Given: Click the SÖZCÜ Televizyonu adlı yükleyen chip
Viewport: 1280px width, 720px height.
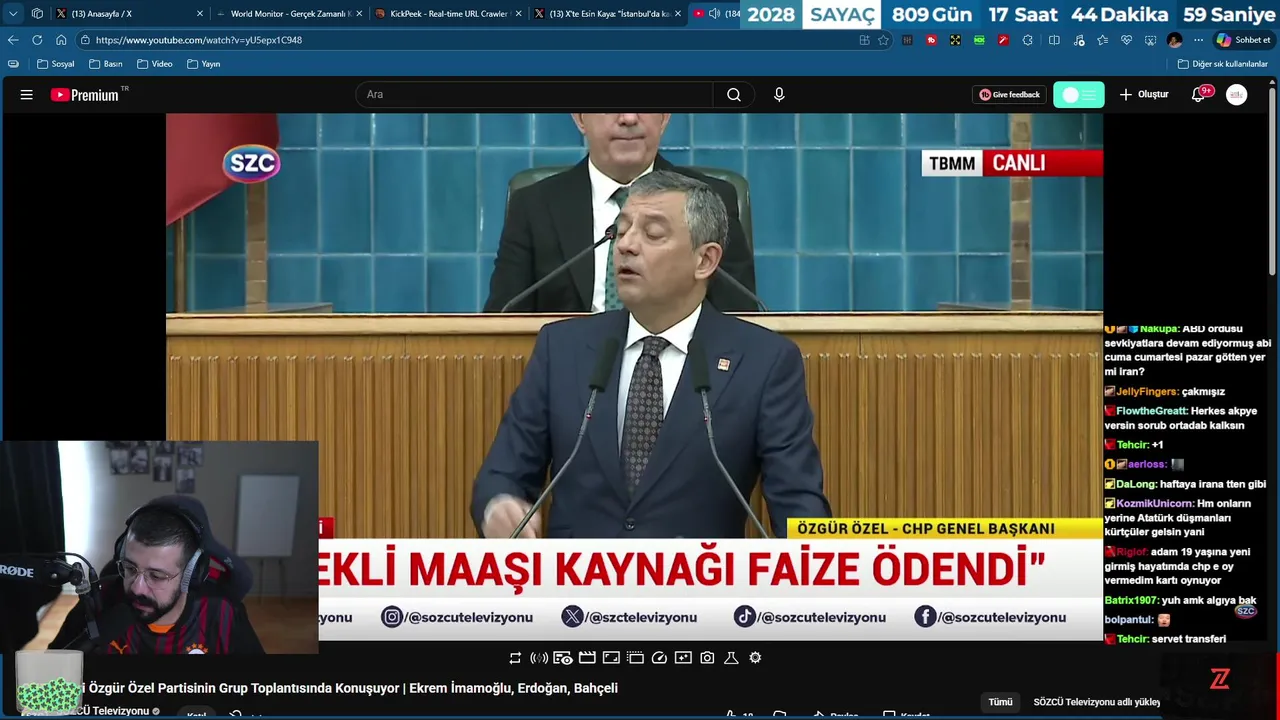Looking at the screenshot, I should point(1097,702).
